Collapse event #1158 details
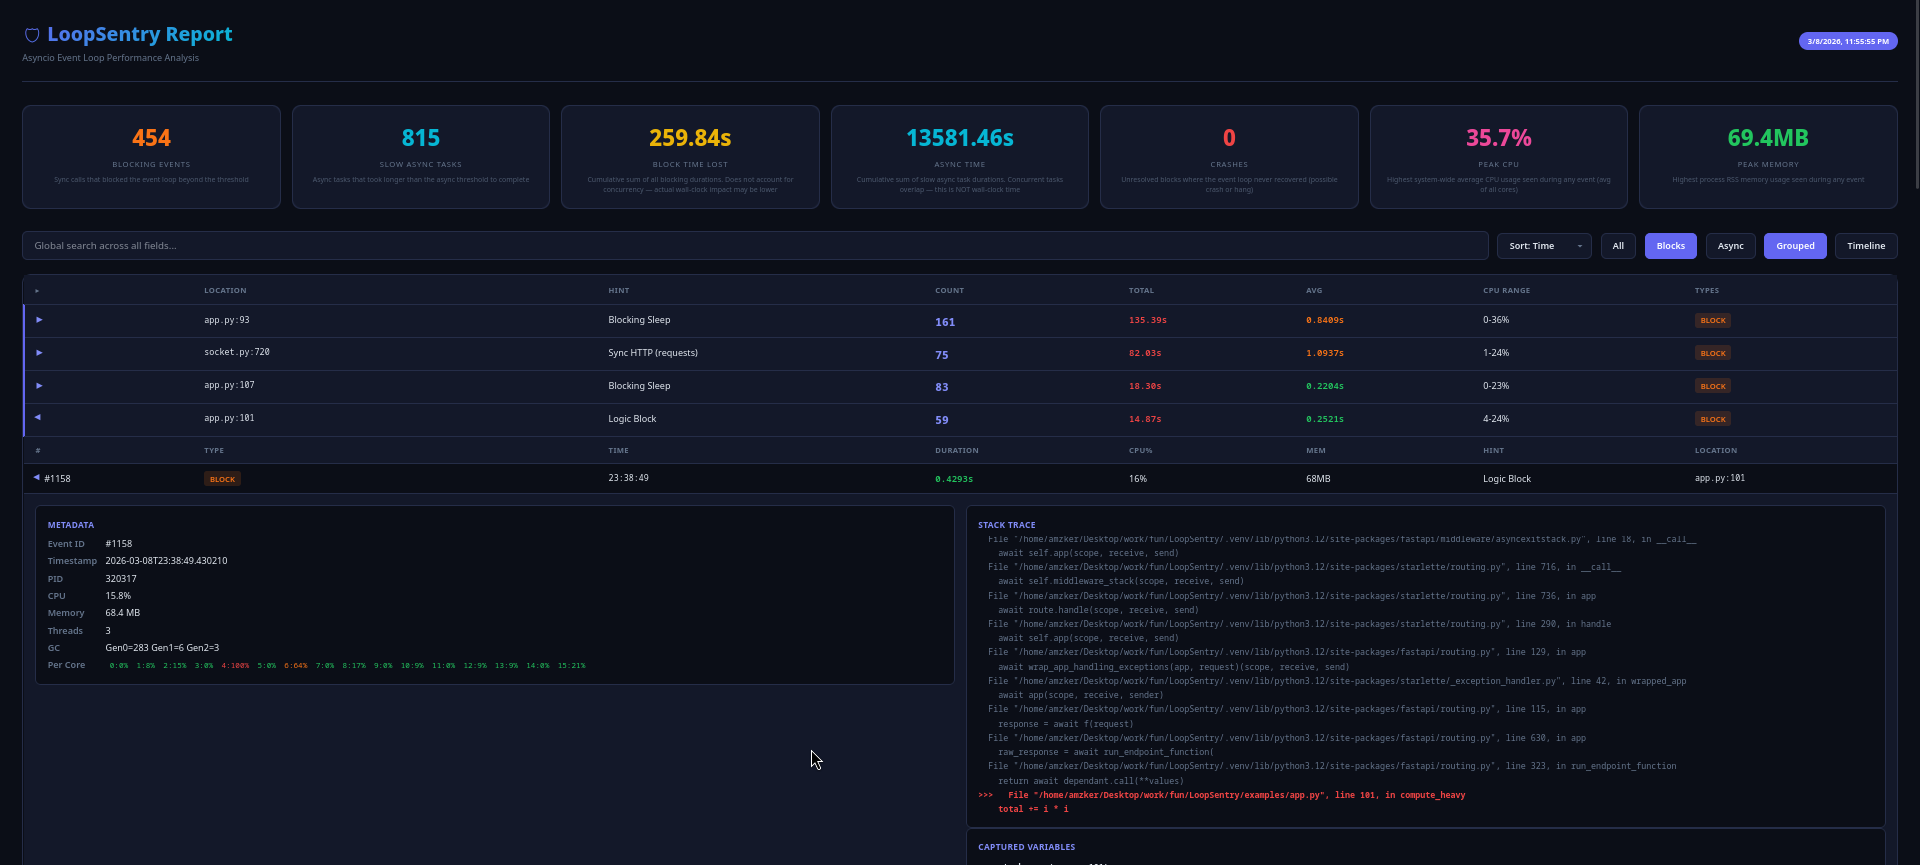 pos(37,478)
